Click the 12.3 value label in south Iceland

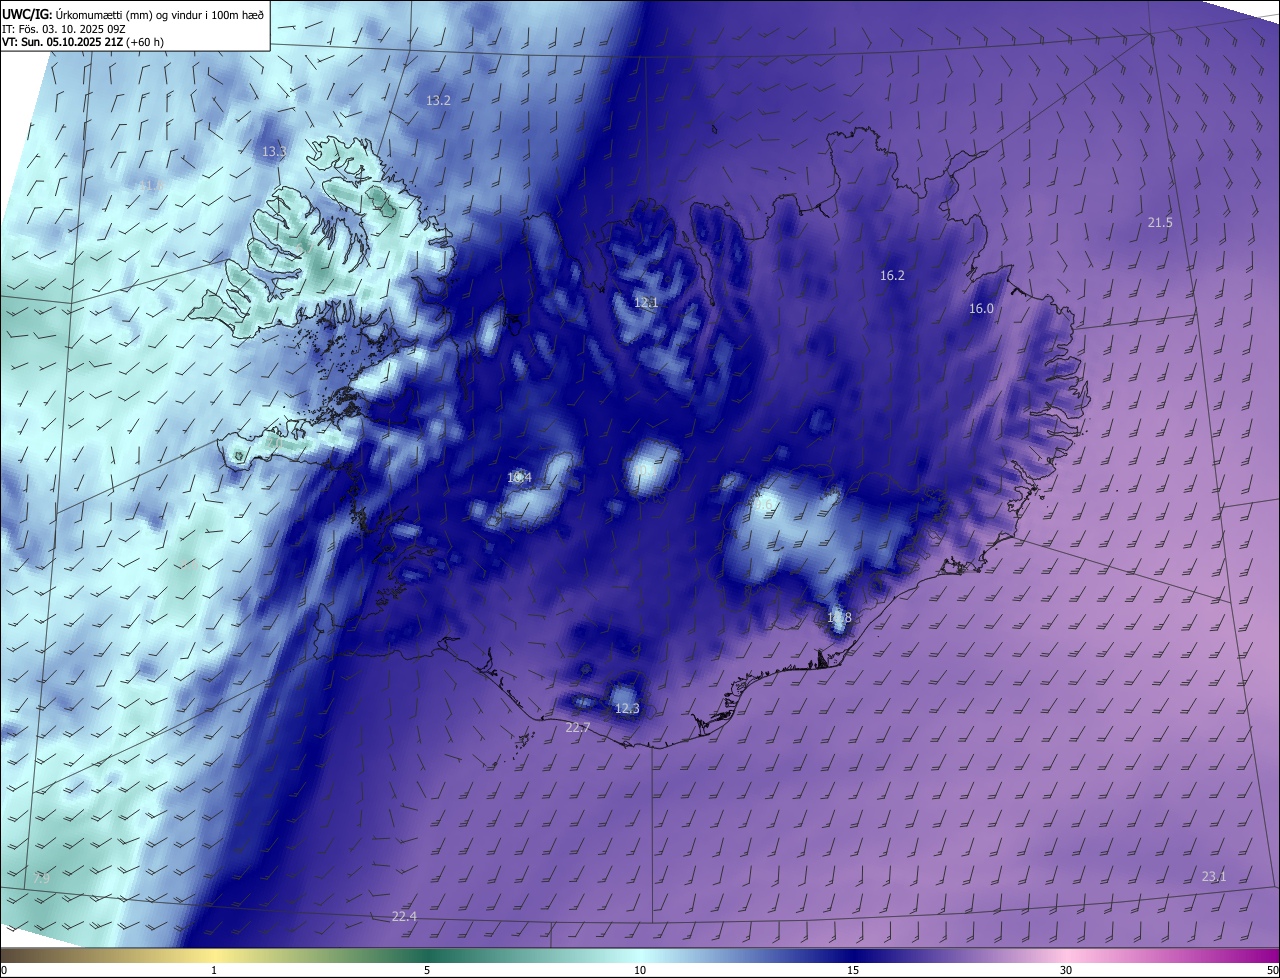627,708
